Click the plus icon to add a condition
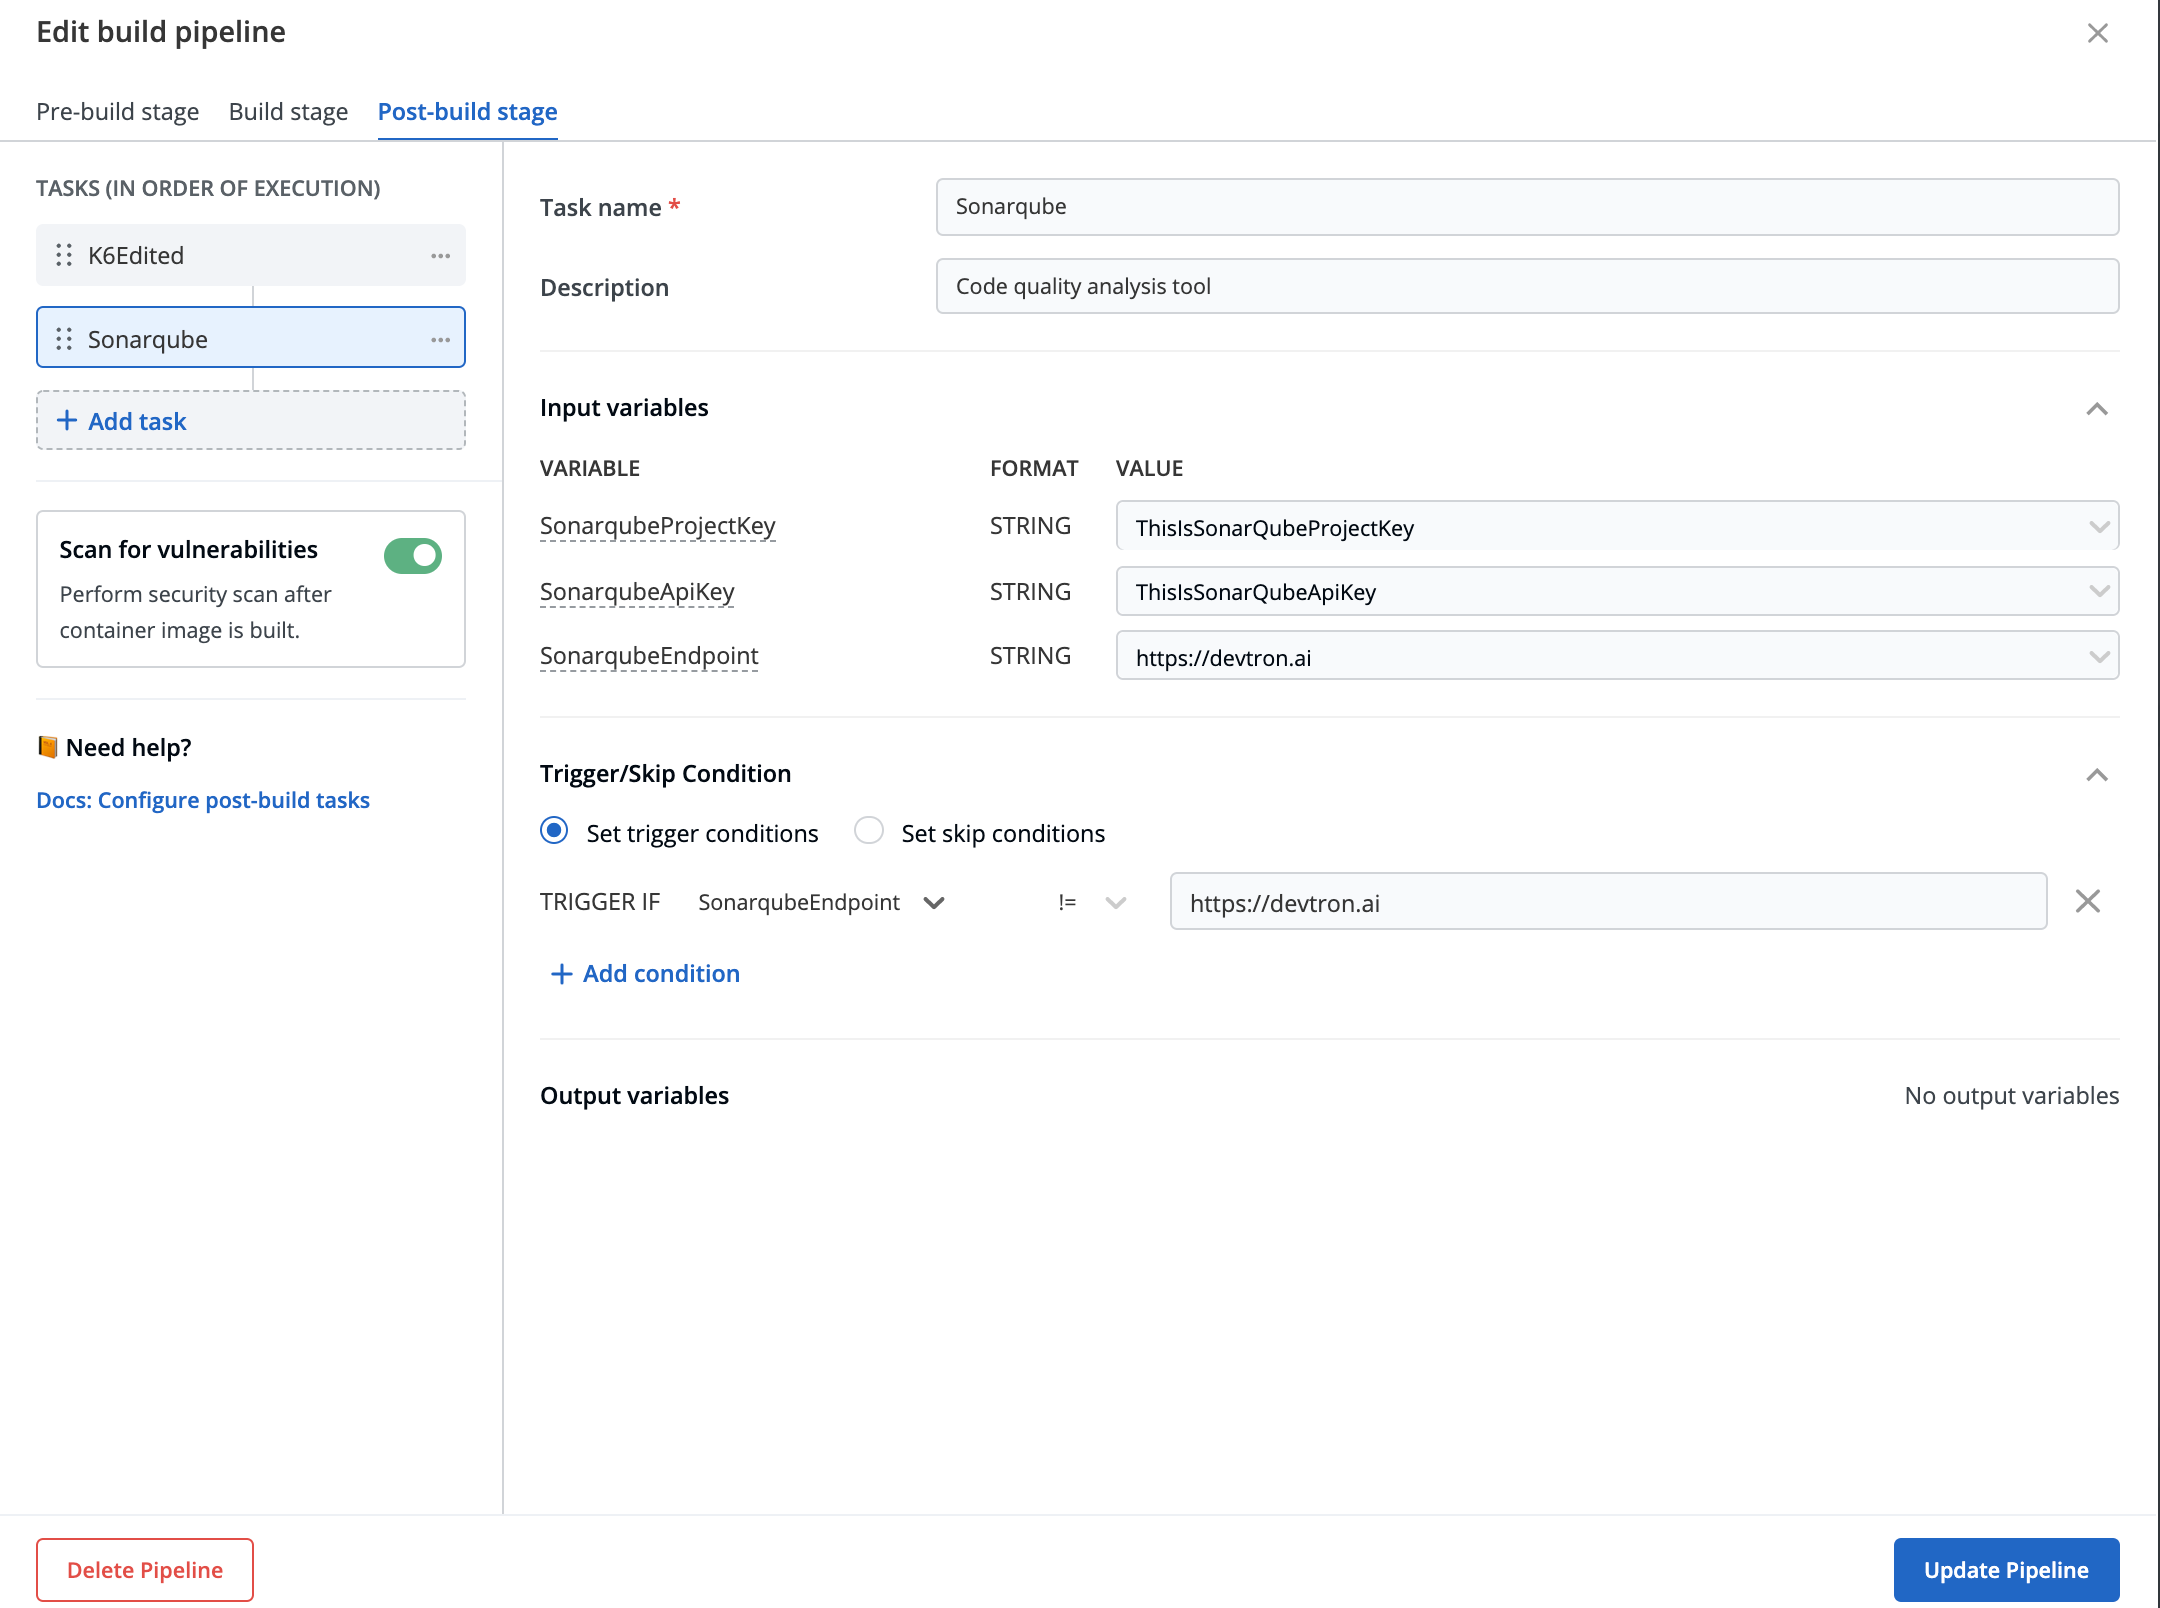Screen dimensions: 2160x1608 pos(560,973)
